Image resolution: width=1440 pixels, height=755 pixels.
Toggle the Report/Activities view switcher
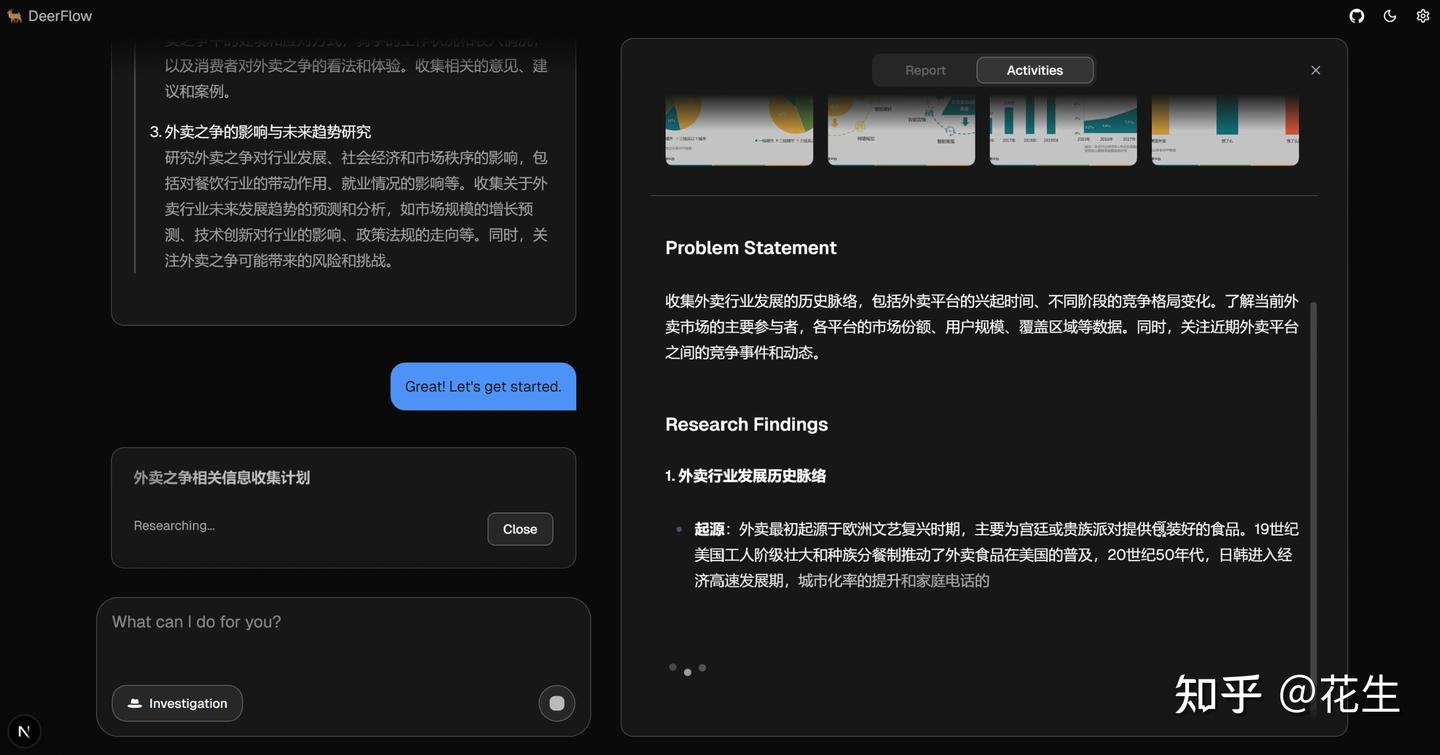pos(983,68)
